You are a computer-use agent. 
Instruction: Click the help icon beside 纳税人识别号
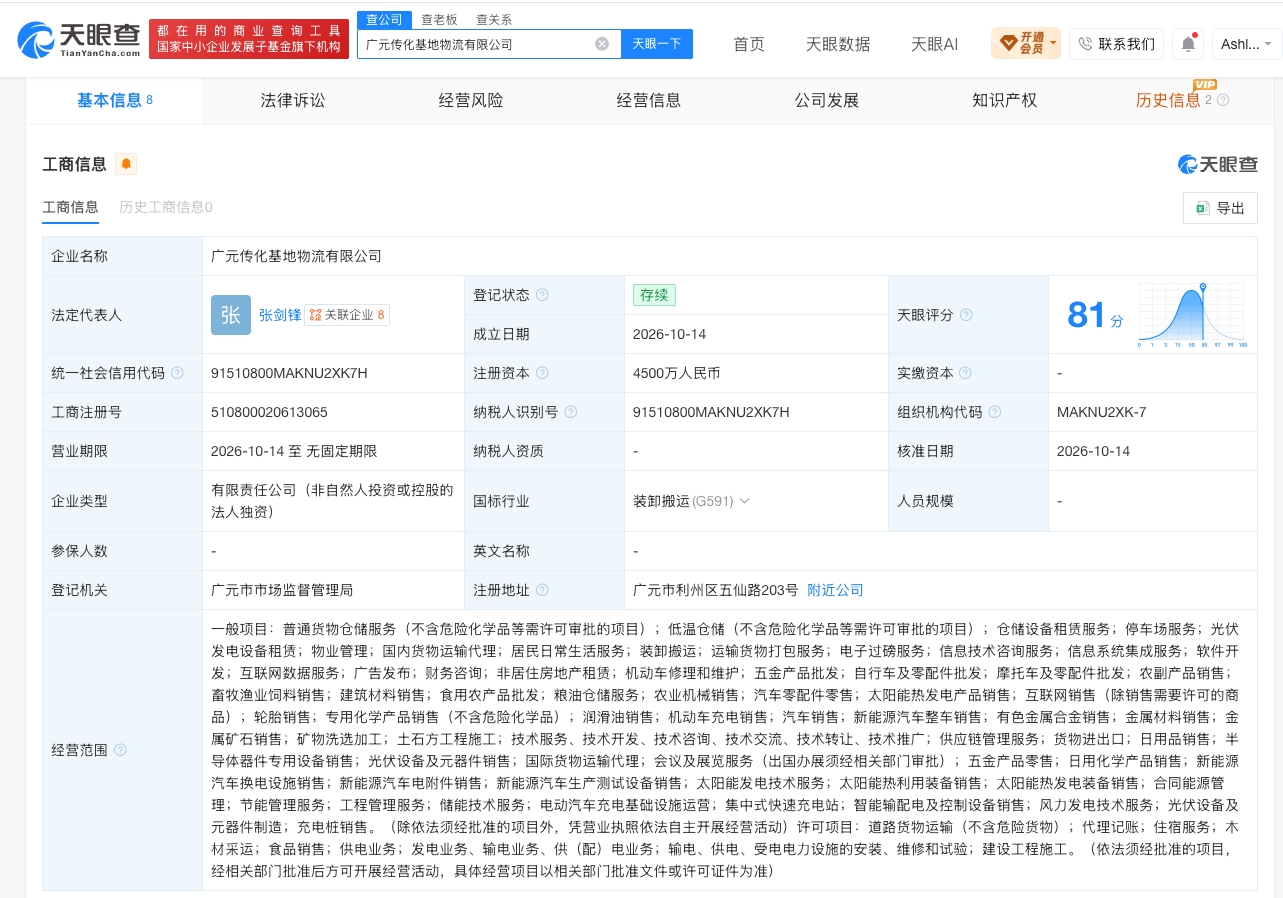(x=571, y=412)
